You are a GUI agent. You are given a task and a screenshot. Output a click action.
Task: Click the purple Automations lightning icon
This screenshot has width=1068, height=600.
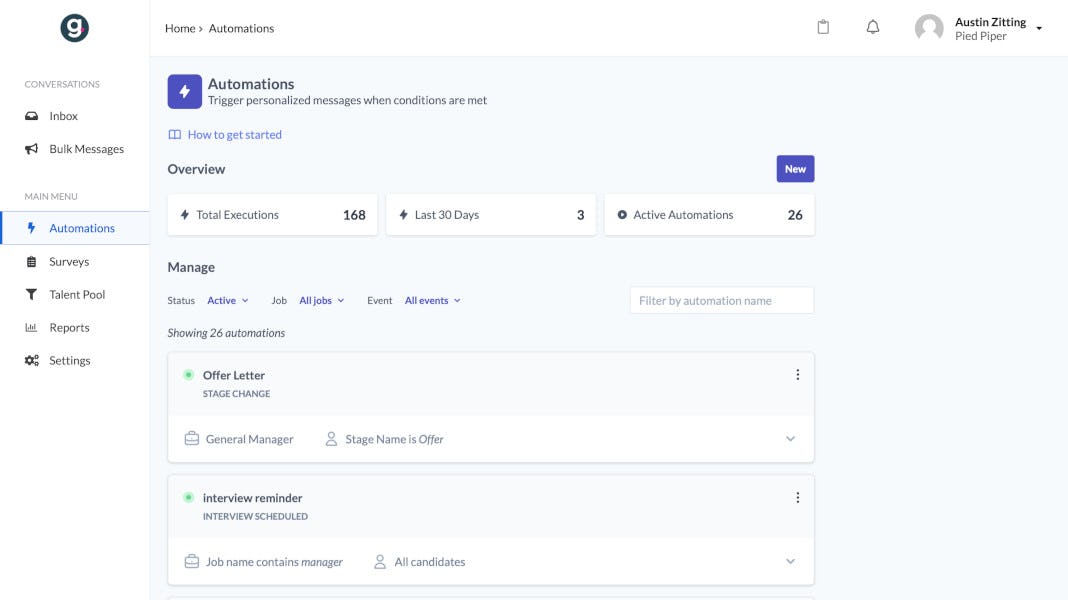pos(184,91)
